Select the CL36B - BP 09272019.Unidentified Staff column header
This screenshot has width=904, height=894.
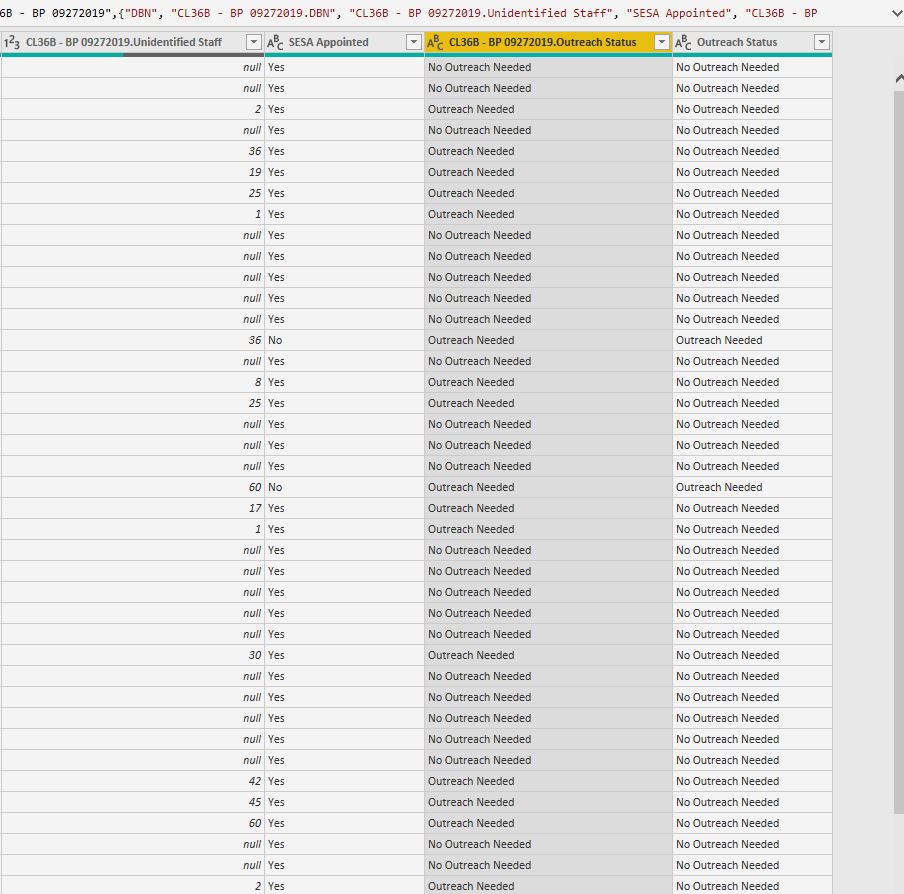(x=133, y=42)
